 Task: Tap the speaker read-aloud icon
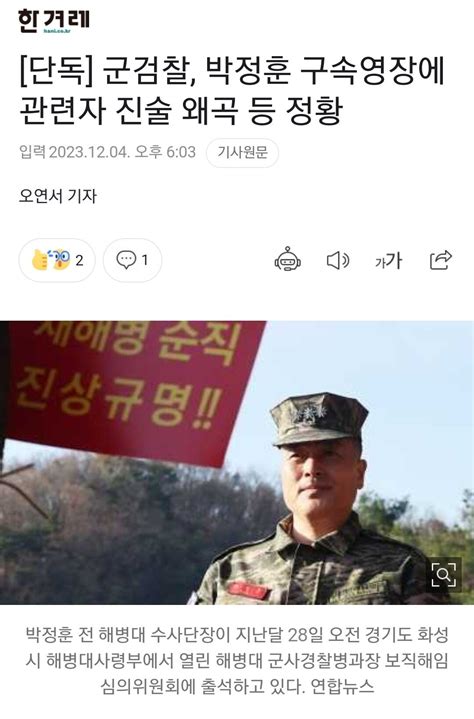click(338, 260)
